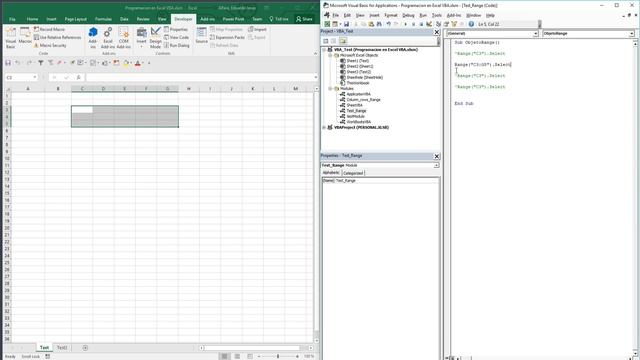
Task: Click Record Macro in Developer ribbon
Action: click(49, 29)
